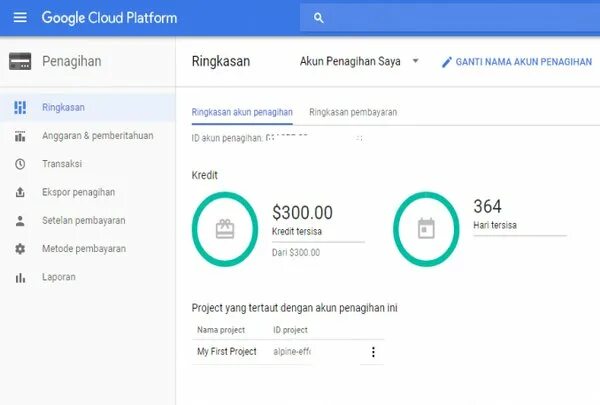Viewport: 600px width, 405px height.
Task: Click the gift icon in credit circle
Action: (225, 229)
